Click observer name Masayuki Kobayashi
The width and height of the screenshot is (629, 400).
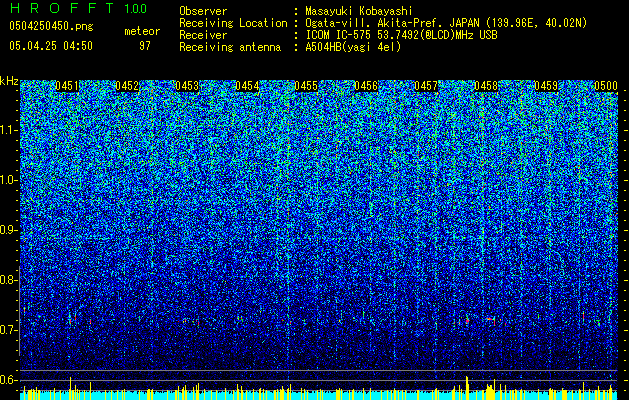[358, 11]
